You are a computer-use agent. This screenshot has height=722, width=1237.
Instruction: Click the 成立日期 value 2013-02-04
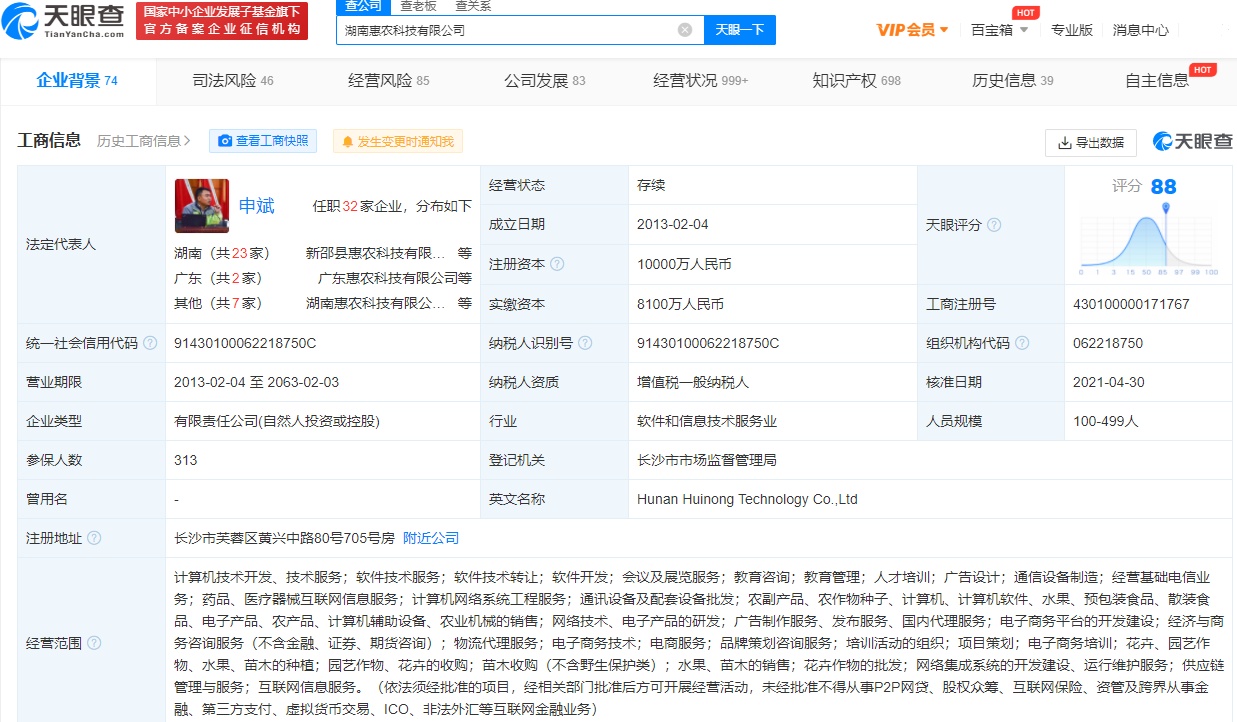click(673, 225)
